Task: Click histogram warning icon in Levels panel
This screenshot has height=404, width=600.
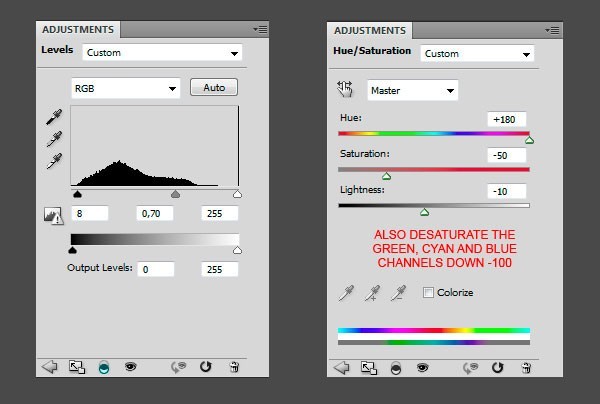Action: (53, 215)
